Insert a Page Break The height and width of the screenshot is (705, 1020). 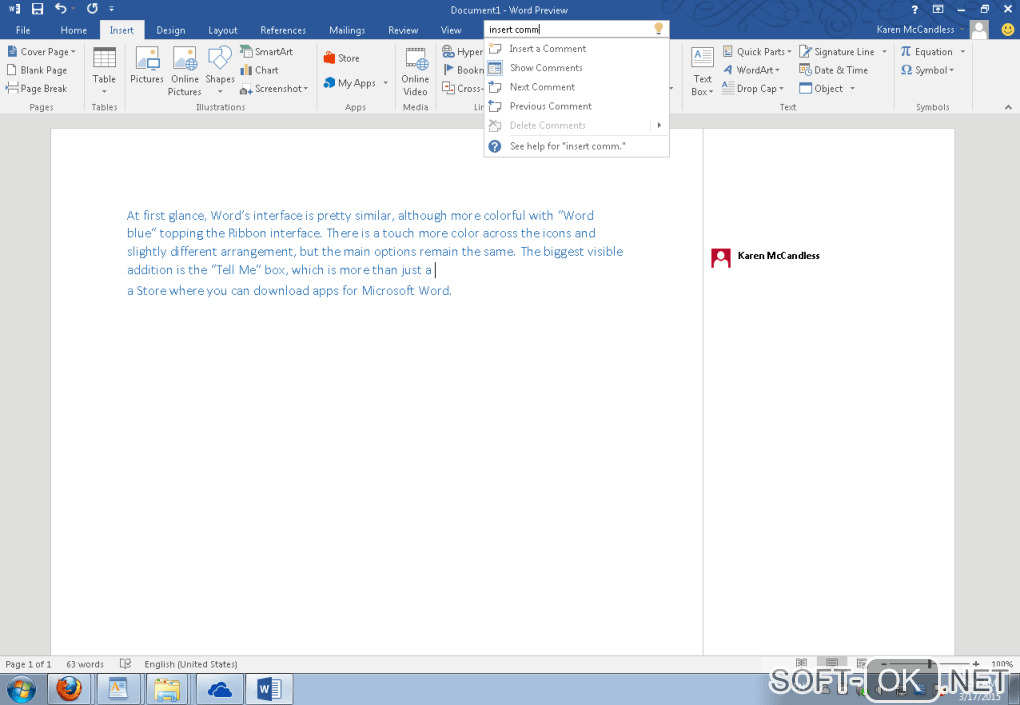point(37,88)
